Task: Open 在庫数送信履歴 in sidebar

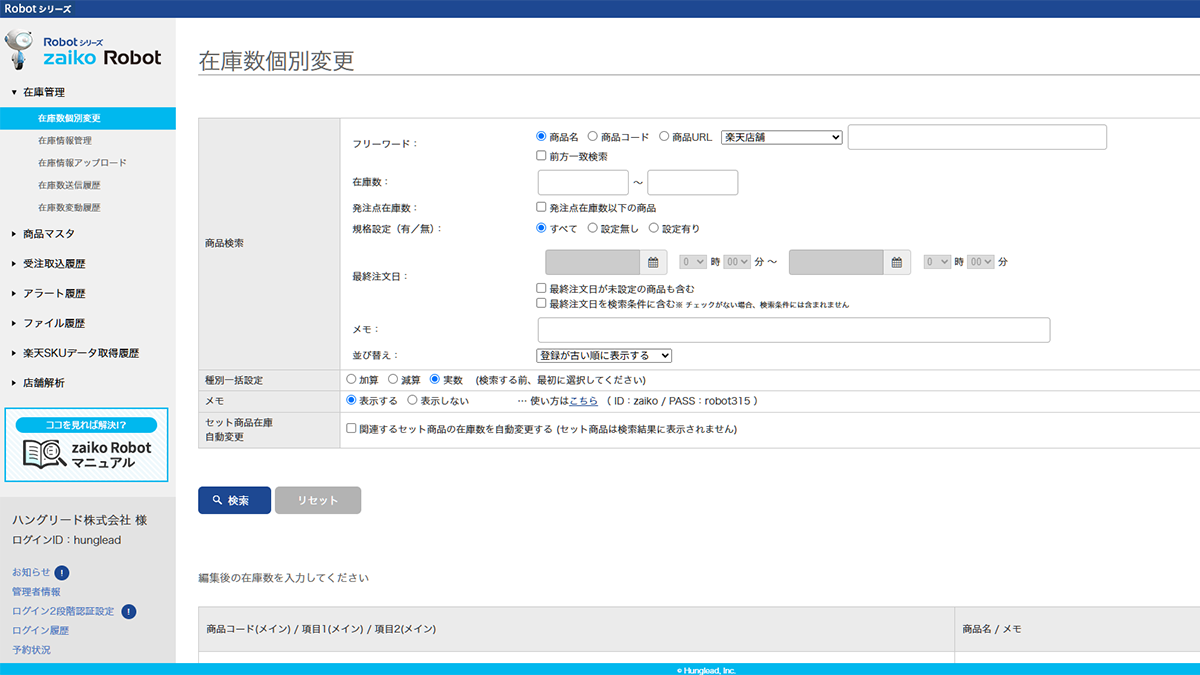Action: (x=69, y=185)
